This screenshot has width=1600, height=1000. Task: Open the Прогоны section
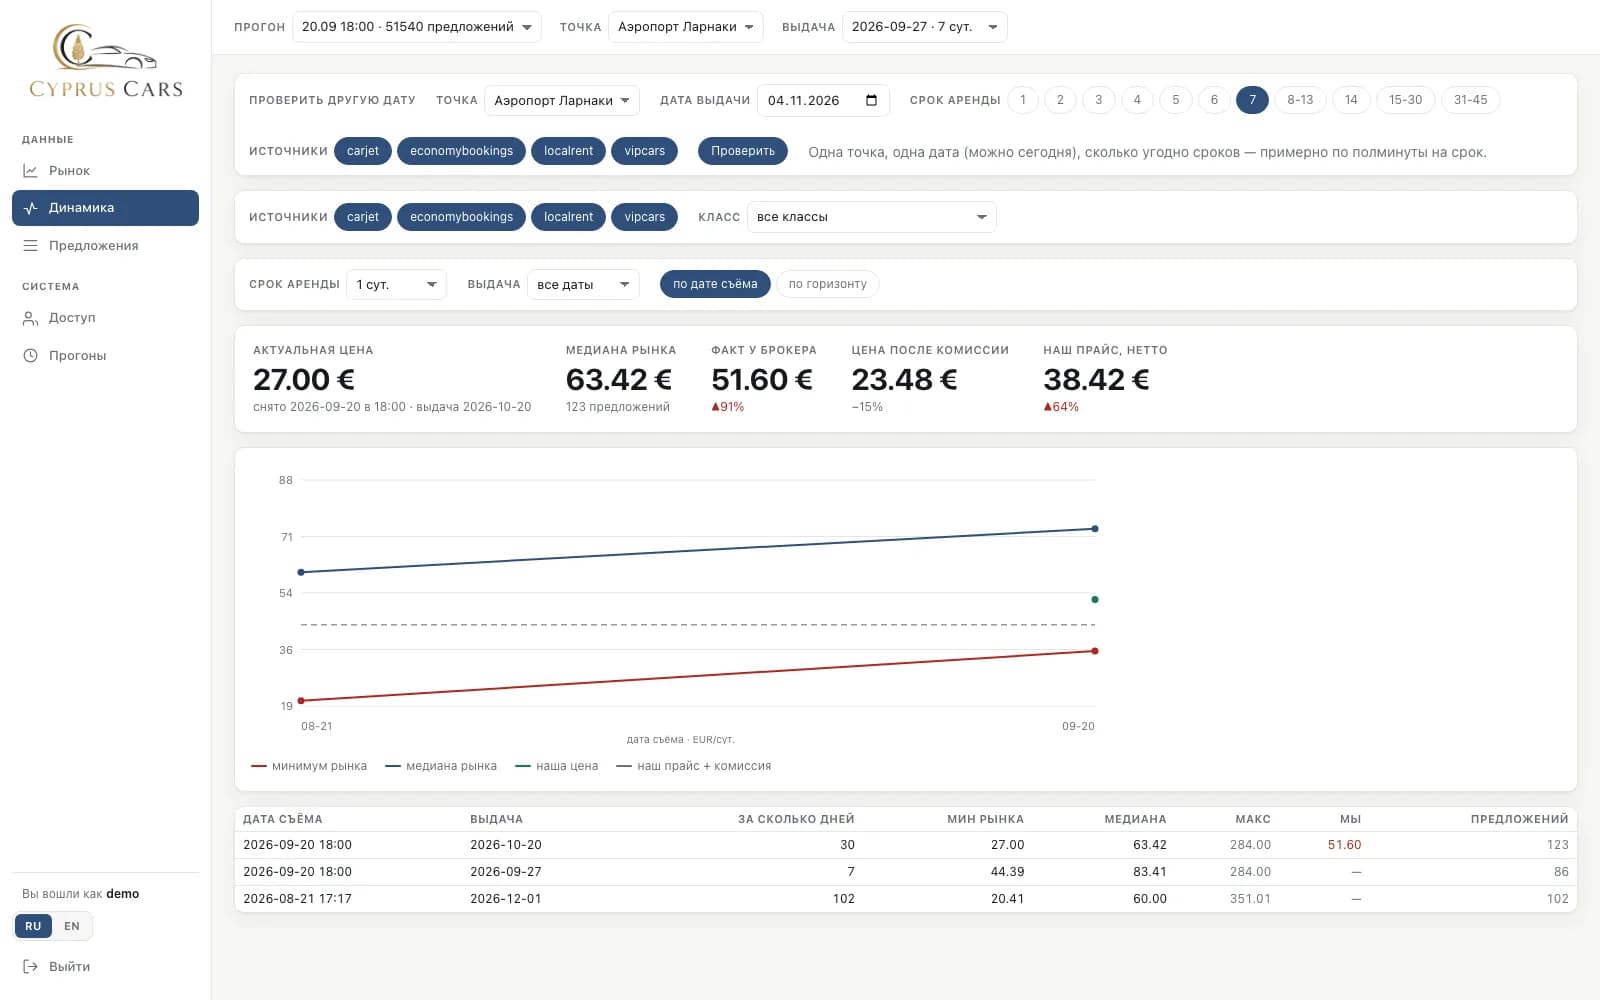(x=105, y=356)
